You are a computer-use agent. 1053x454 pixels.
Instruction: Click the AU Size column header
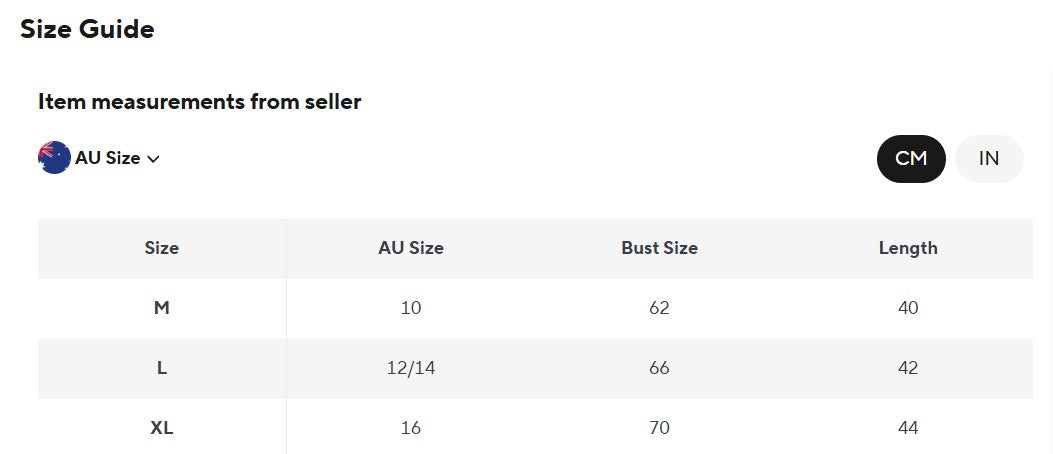pyautogui.click(x=411, y=248)
